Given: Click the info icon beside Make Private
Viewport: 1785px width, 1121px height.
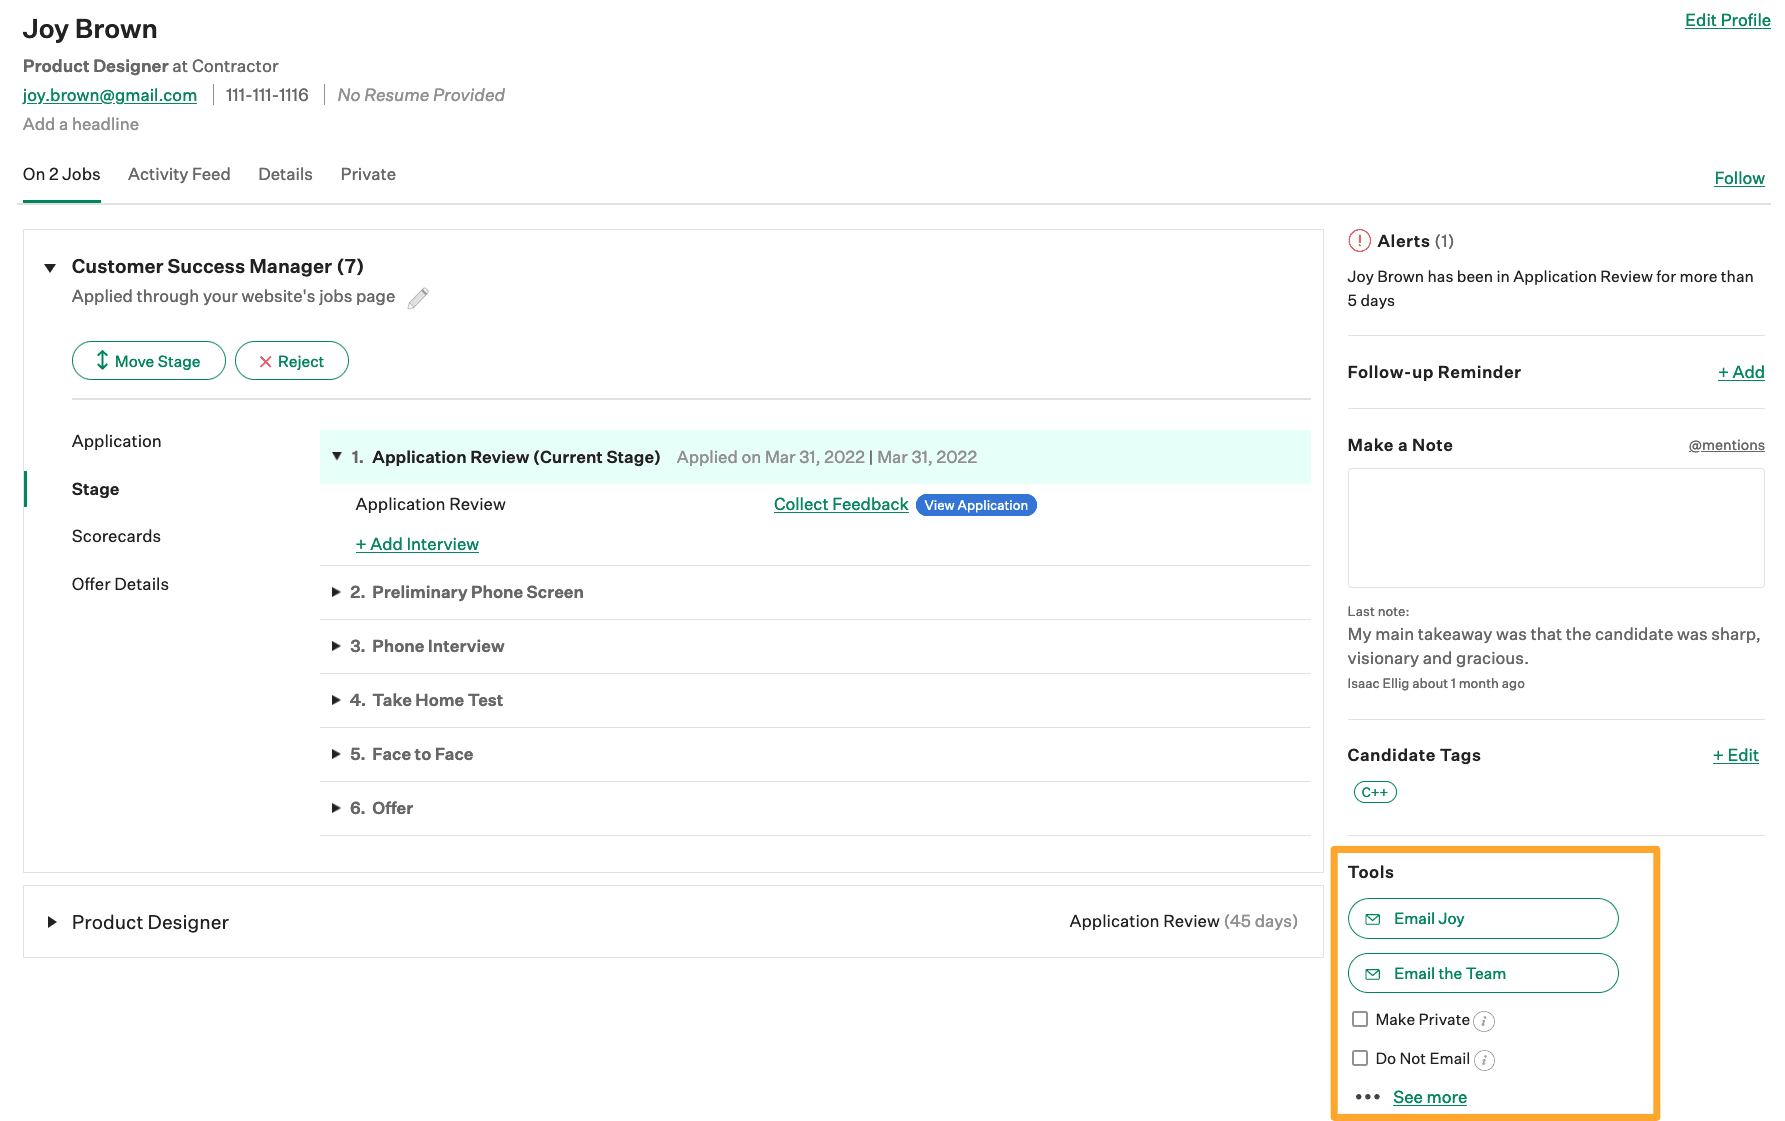Looking at the screenshot, I should tap(1486, 1020).
